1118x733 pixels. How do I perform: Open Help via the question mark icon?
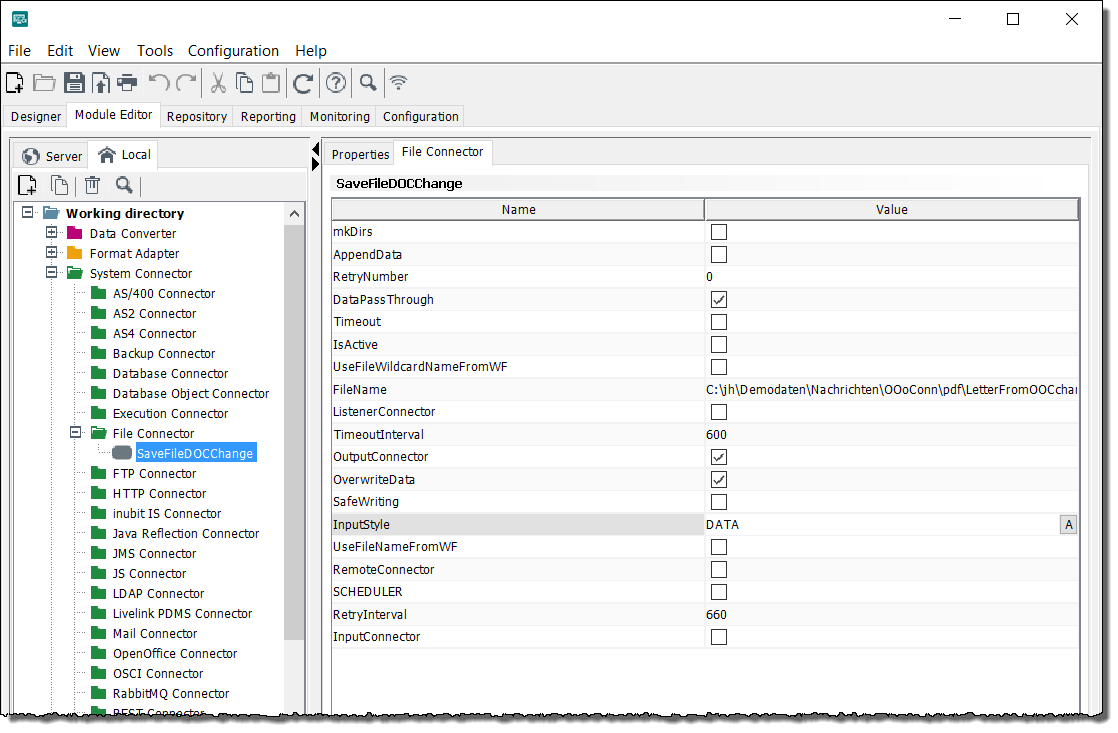coord(336,83)
